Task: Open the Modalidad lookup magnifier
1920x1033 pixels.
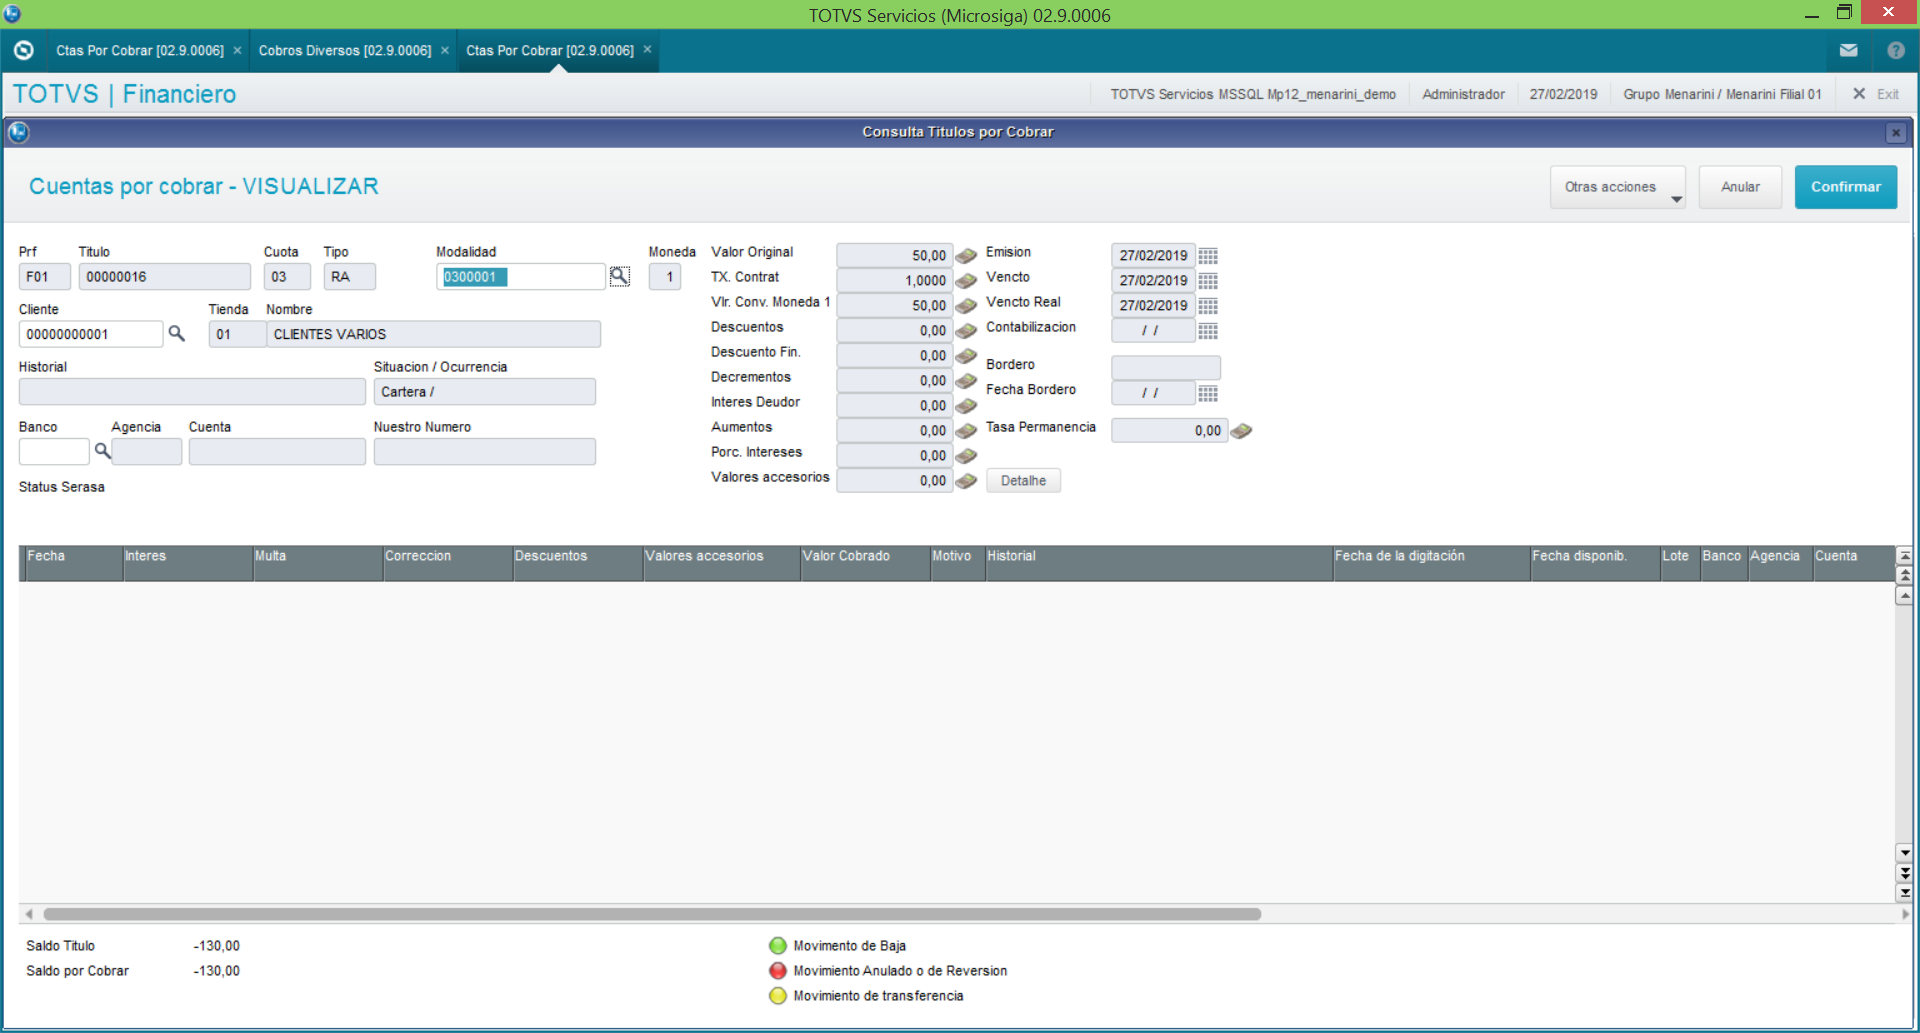Action: pyautogui.click(x=620, y=276)
